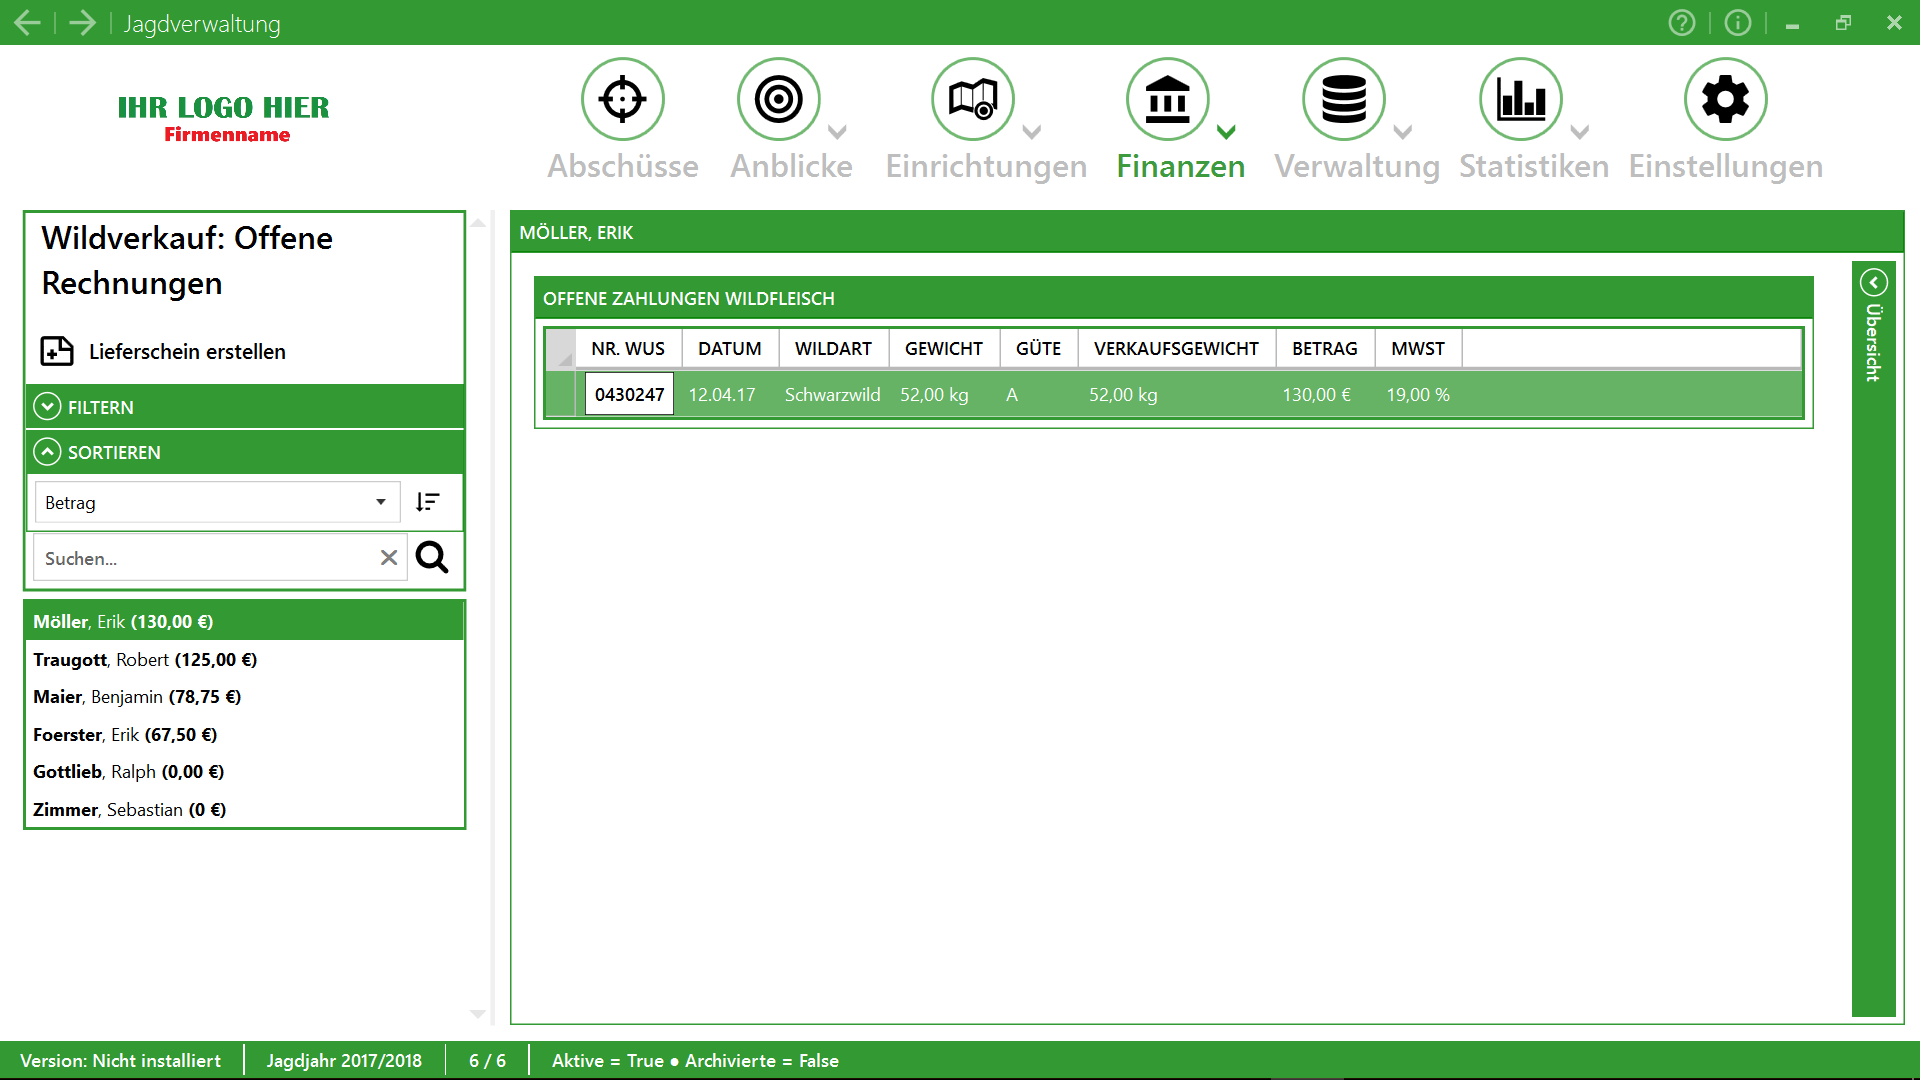Open the Einrichtungen map icon
This screenshot has height=1080, width=1920.
tap(972, 99)
